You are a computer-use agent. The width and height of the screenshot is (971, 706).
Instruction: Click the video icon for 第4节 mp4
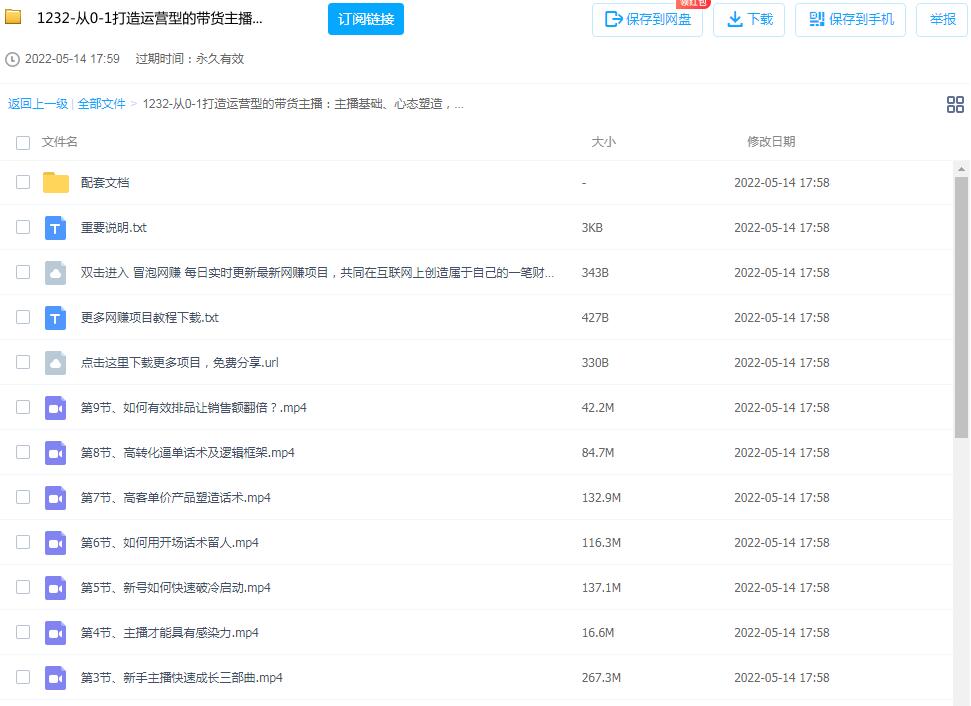coord(56,633)
